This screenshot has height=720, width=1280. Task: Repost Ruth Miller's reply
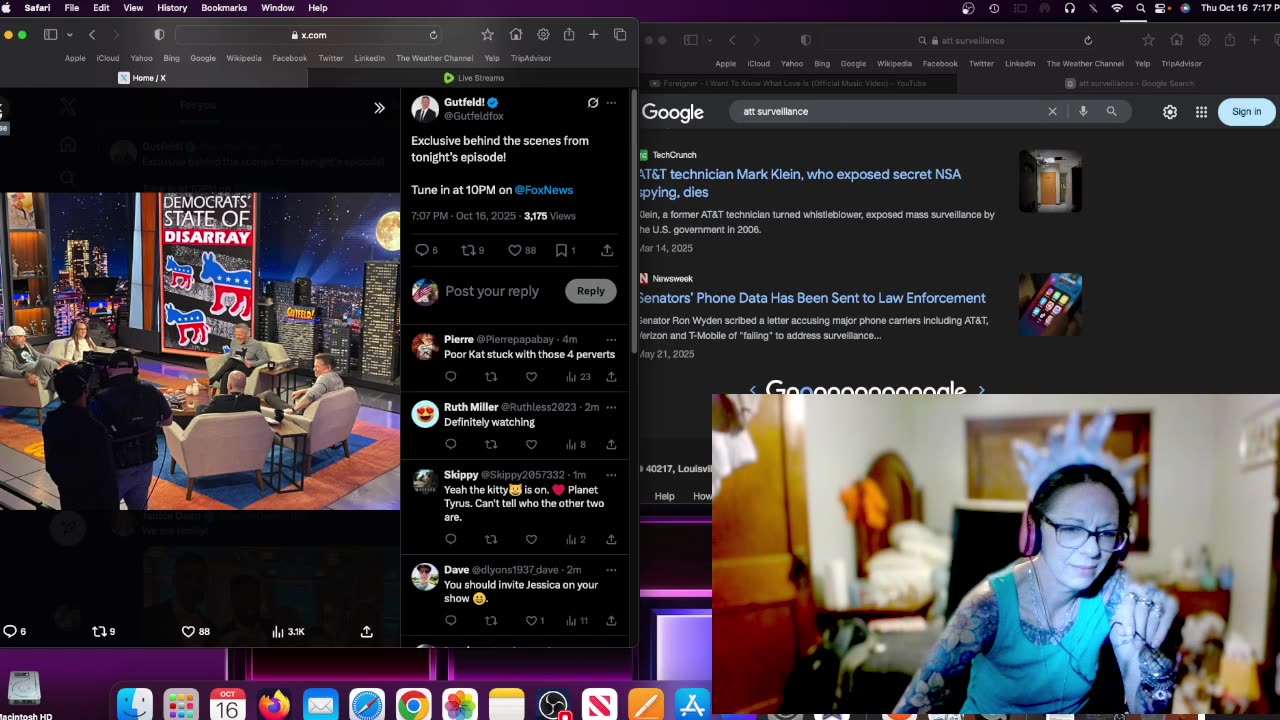click(x=491, y=444)
